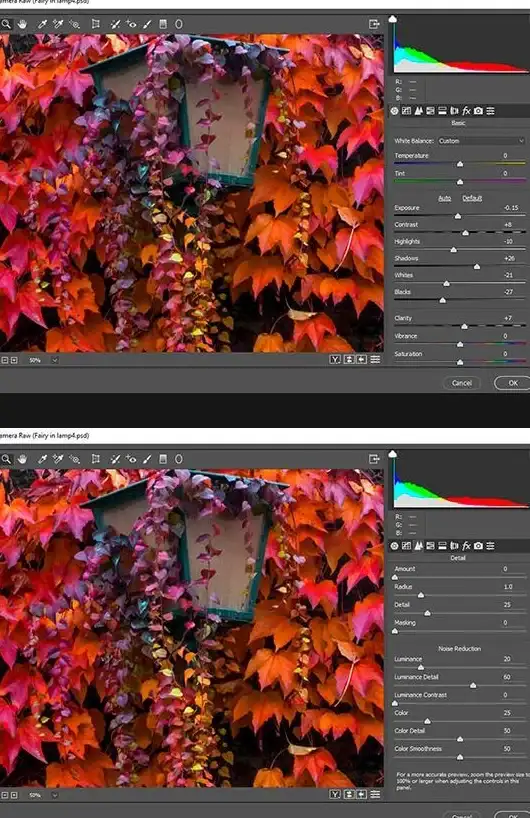
Task: Click the Default link in Basic panel
Action: [472, 198]
